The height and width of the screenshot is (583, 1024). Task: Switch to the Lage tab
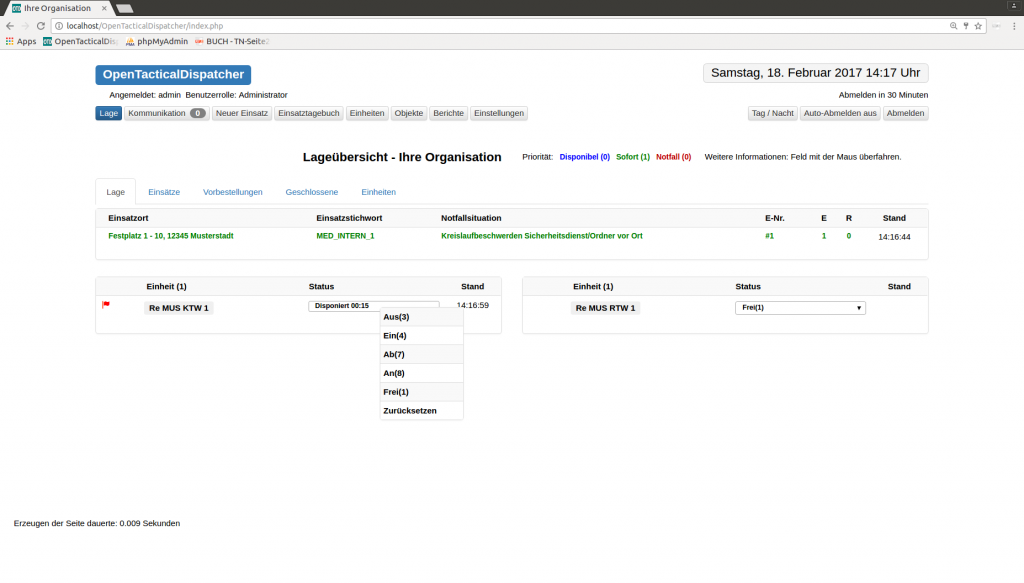pyautogui.click(x=116, y=192)
